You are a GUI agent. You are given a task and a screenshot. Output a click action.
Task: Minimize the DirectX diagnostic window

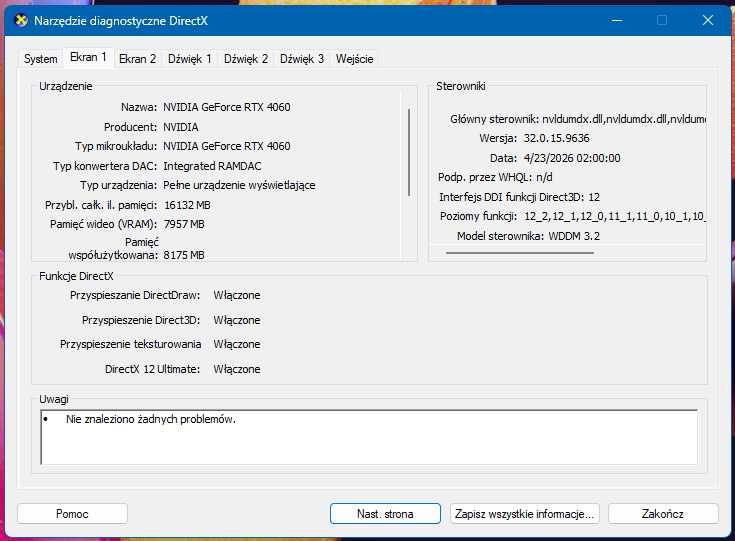(617, 21)
